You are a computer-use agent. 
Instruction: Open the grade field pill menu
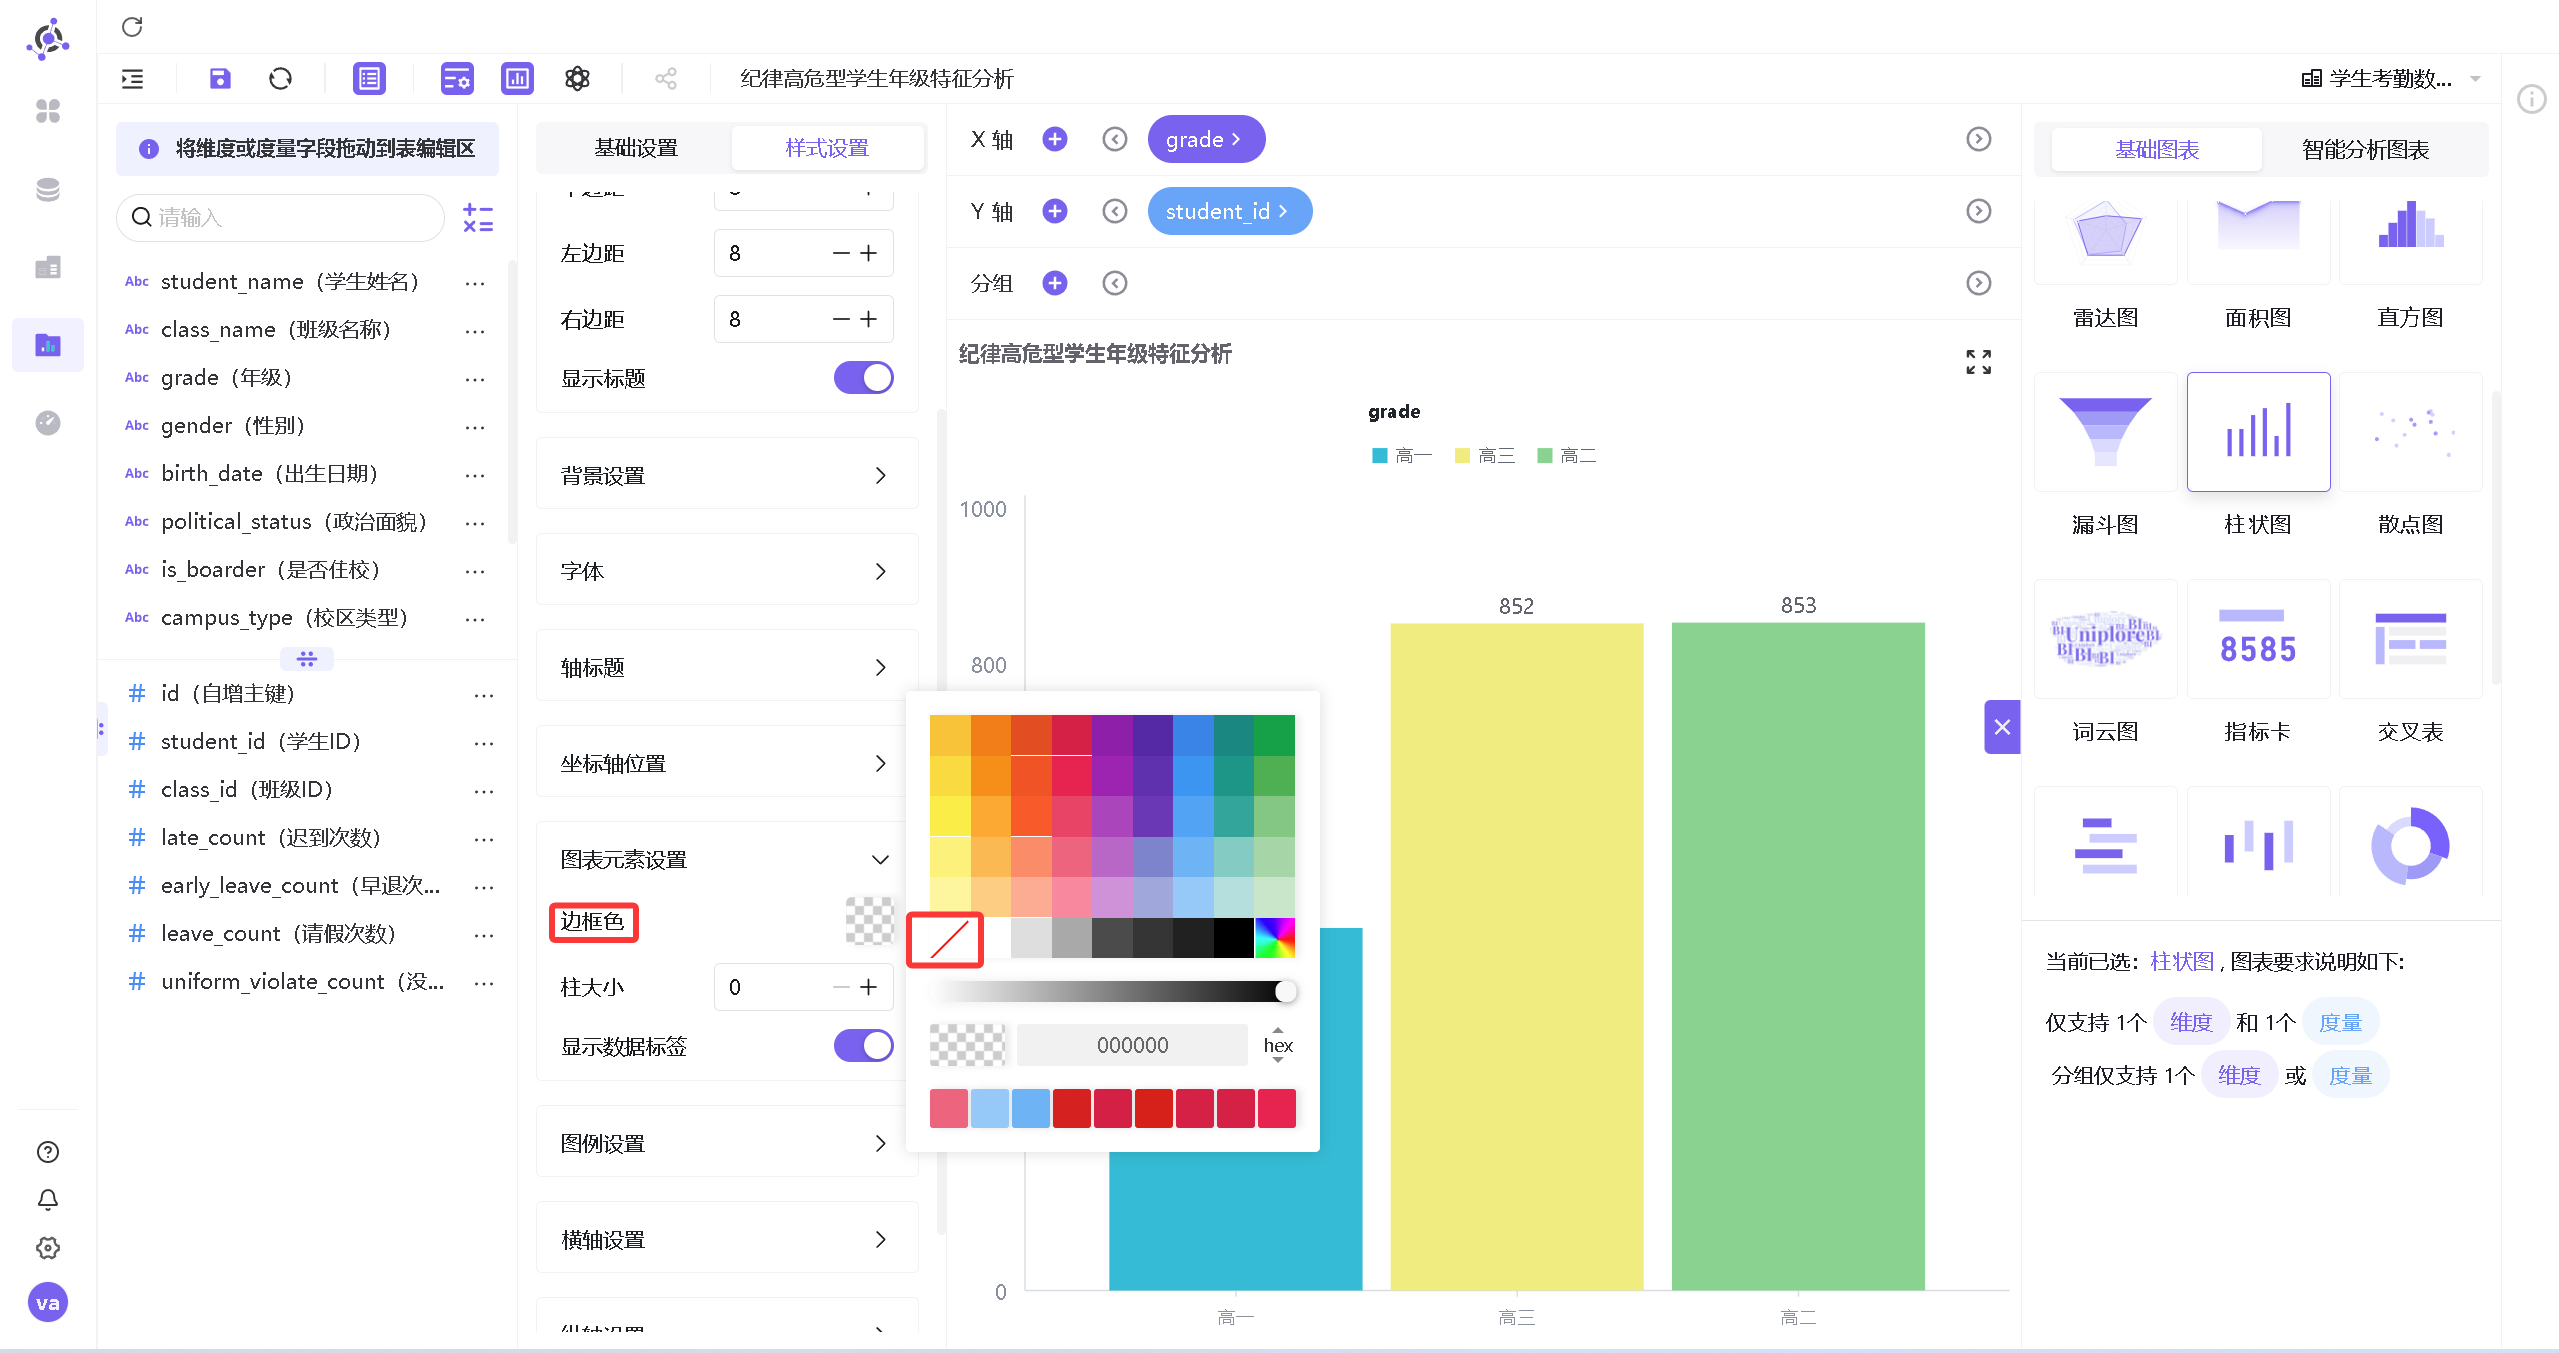tap(1206, 139)
